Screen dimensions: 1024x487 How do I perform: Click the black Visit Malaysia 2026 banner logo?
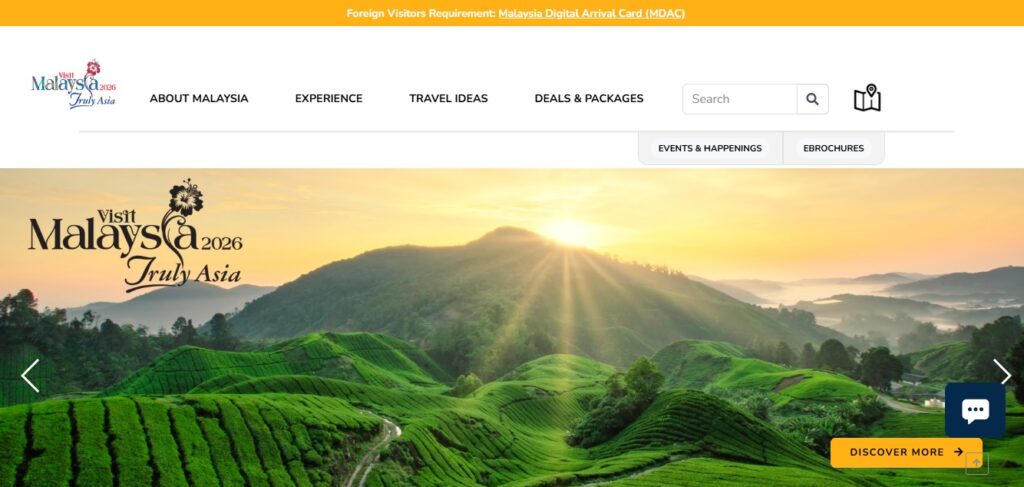click(135, 236)
